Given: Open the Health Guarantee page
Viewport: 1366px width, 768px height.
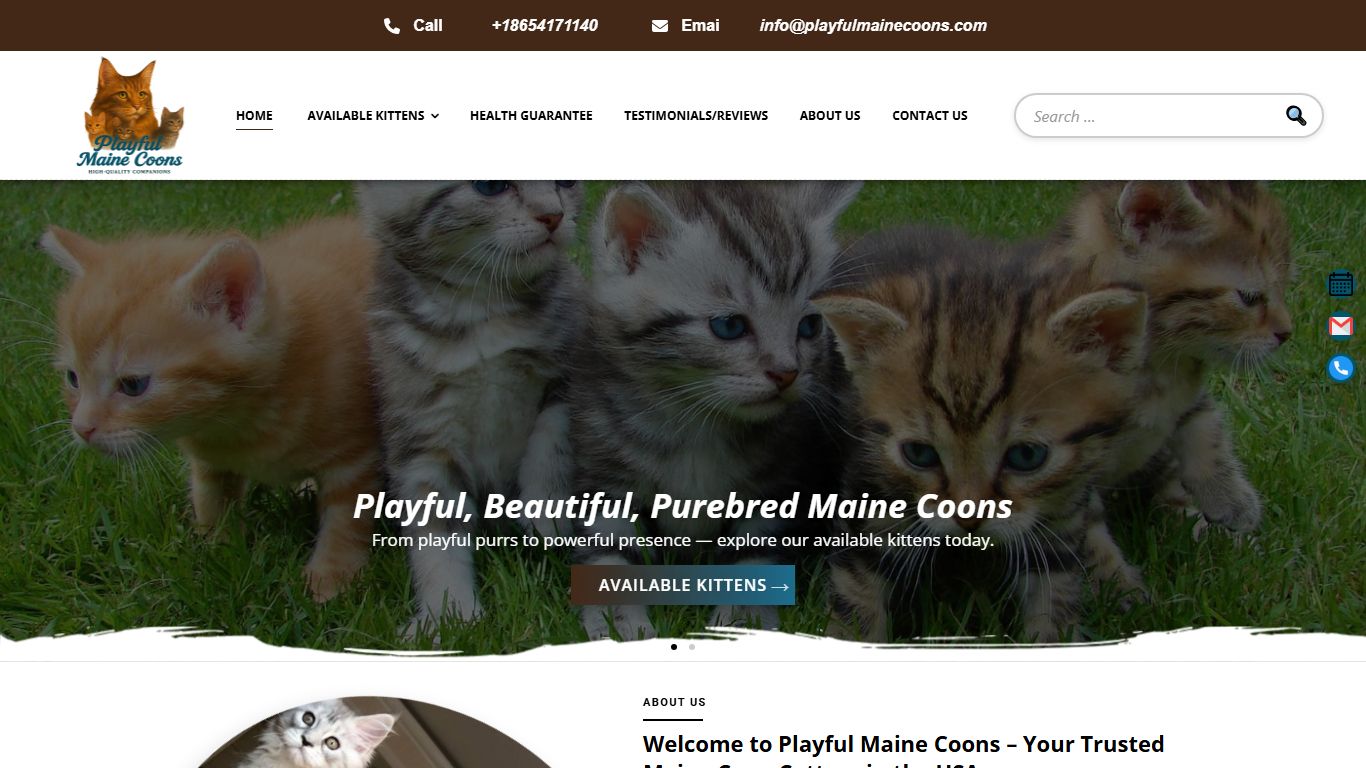Looking at the screenshot, I should pos(531,116).
